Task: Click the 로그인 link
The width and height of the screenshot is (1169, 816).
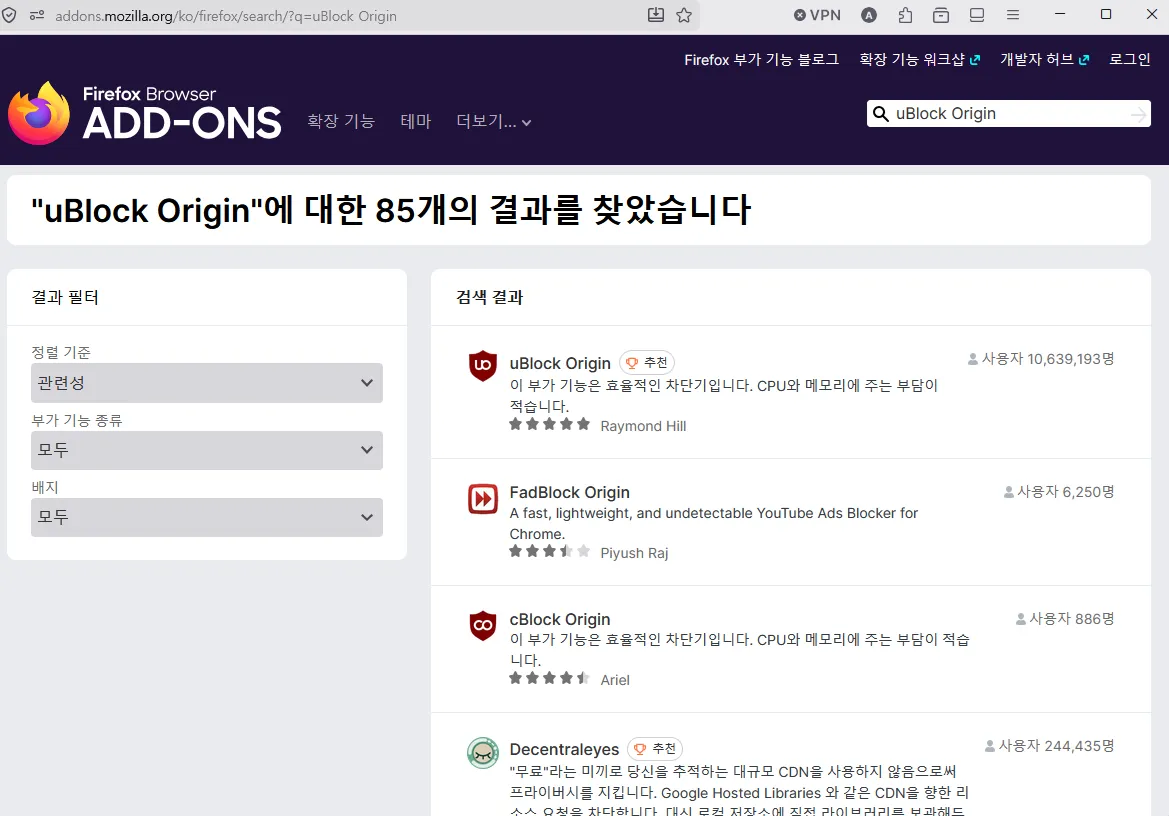Action: point(1129,60)
